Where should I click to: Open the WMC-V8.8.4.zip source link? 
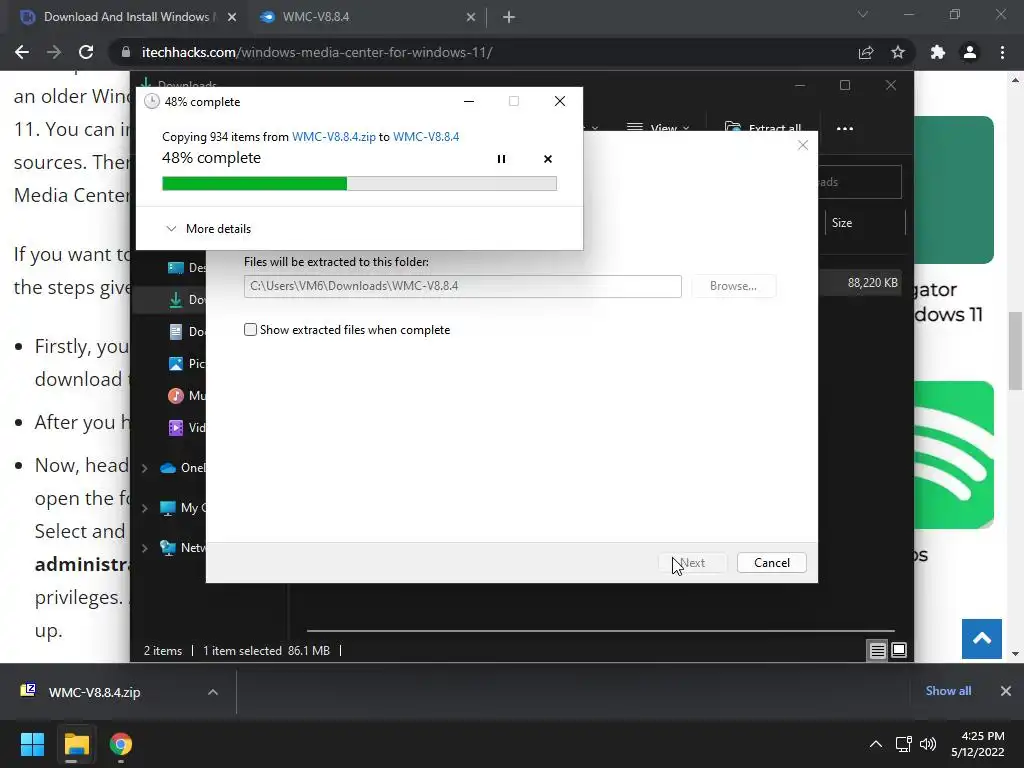coord(334,136)
